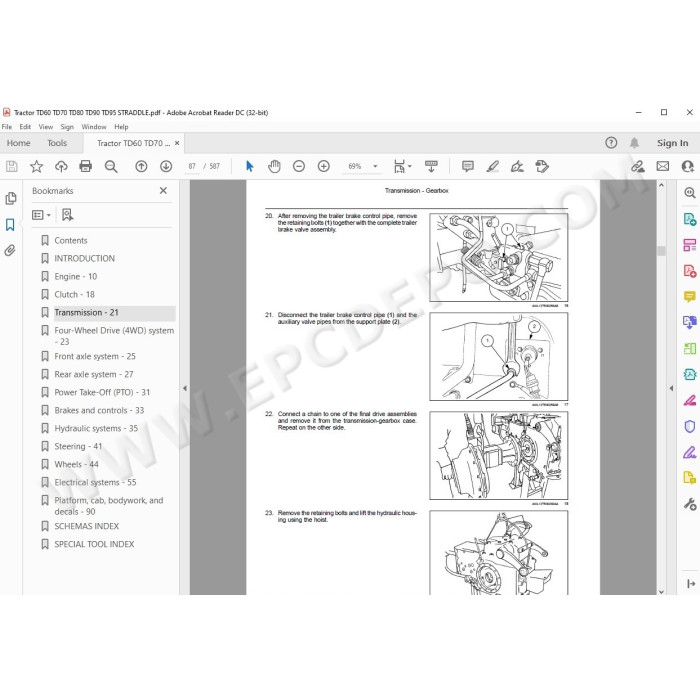Click the vertical scrollbar thumb
The height and width of the screenshot is (700, 700).
click(661, 250)
